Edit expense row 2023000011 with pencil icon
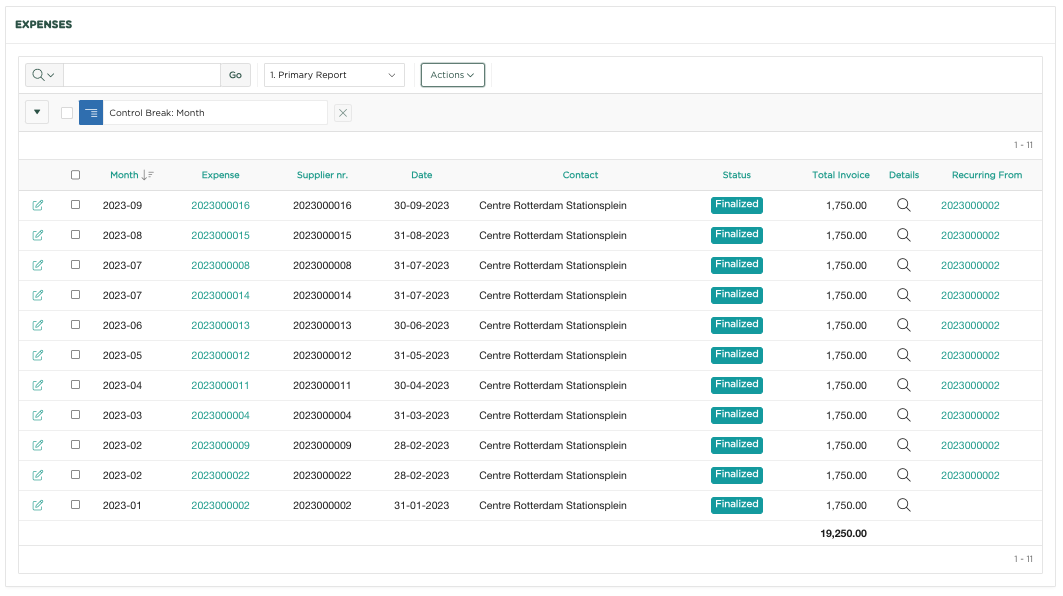This screenshot has width=1063, height=596. 38,385
